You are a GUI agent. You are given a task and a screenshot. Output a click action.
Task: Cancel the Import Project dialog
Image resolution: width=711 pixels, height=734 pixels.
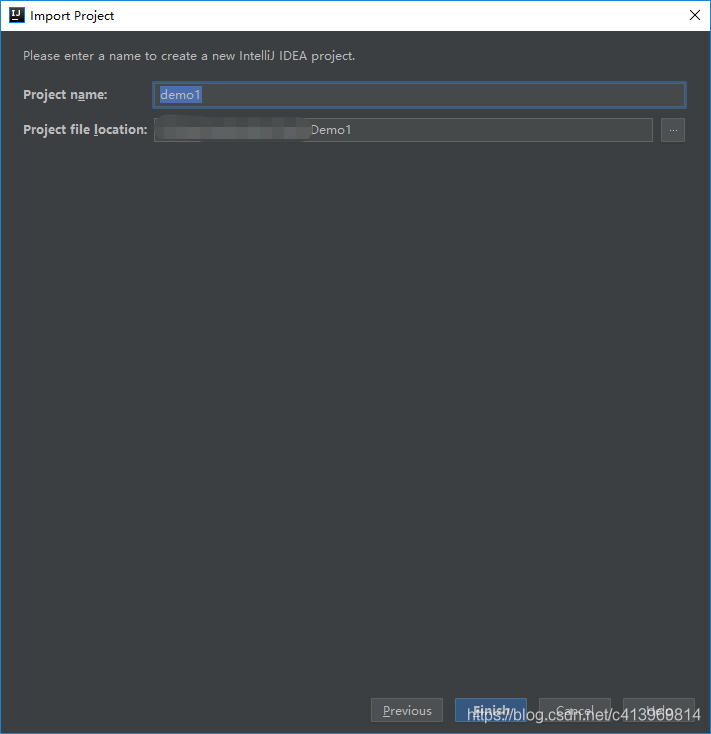tap(574, 710)
